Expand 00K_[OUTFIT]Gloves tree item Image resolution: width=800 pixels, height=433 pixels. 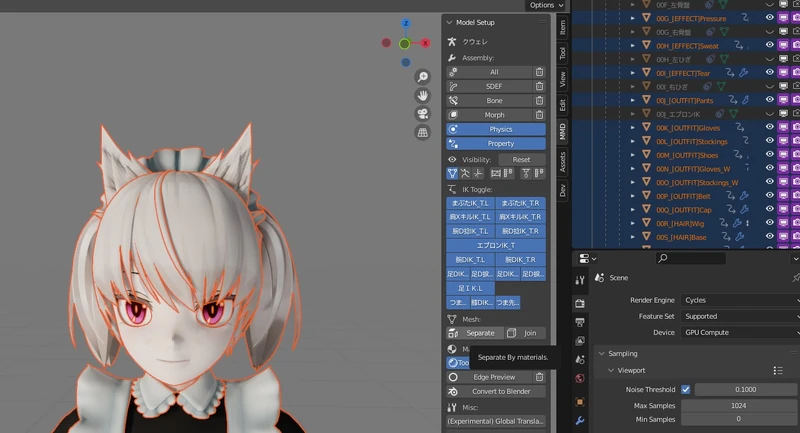click(x=633, y=128)
